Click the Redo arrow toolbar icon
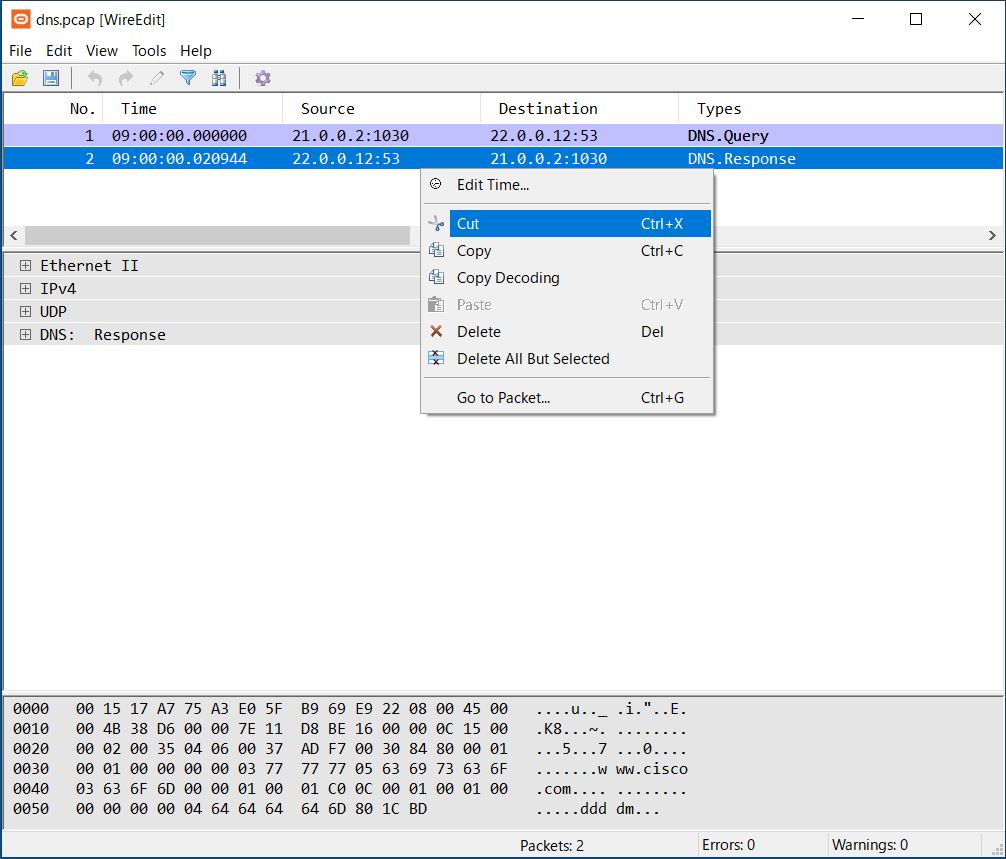Screen dimensions: 1006x859 (x=126, y=78)
